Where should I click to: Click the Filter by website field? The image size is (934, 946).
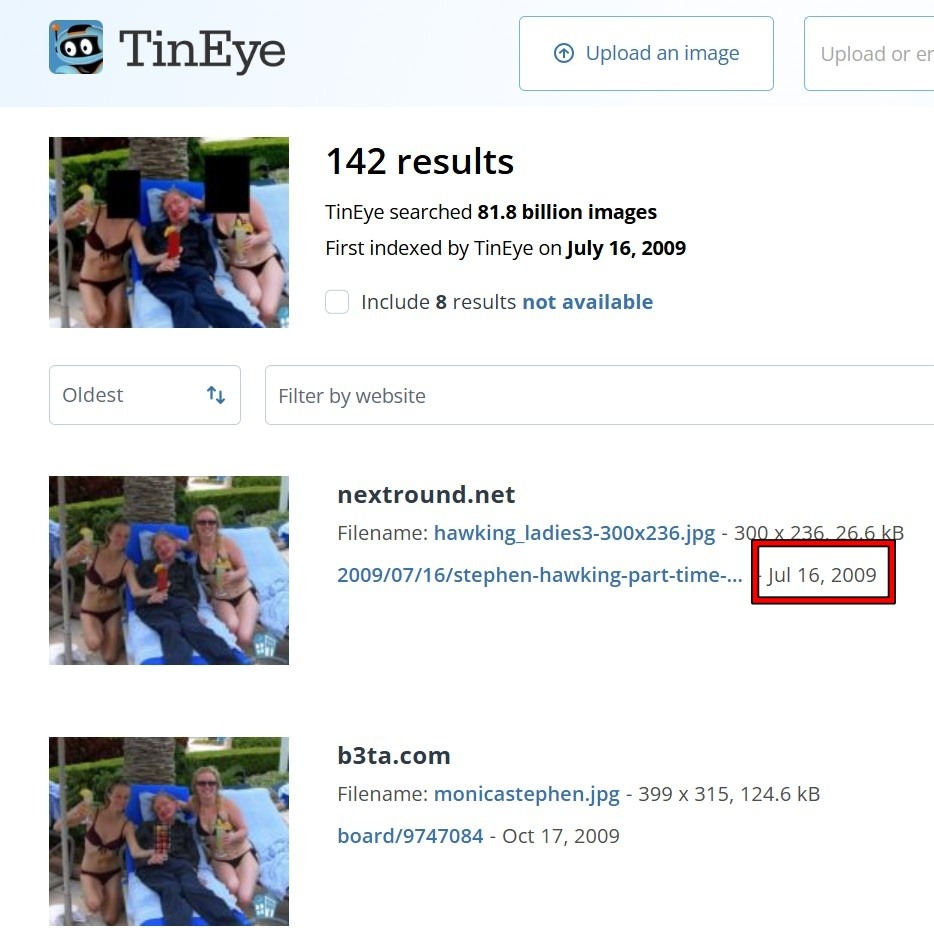pos(600,395)
